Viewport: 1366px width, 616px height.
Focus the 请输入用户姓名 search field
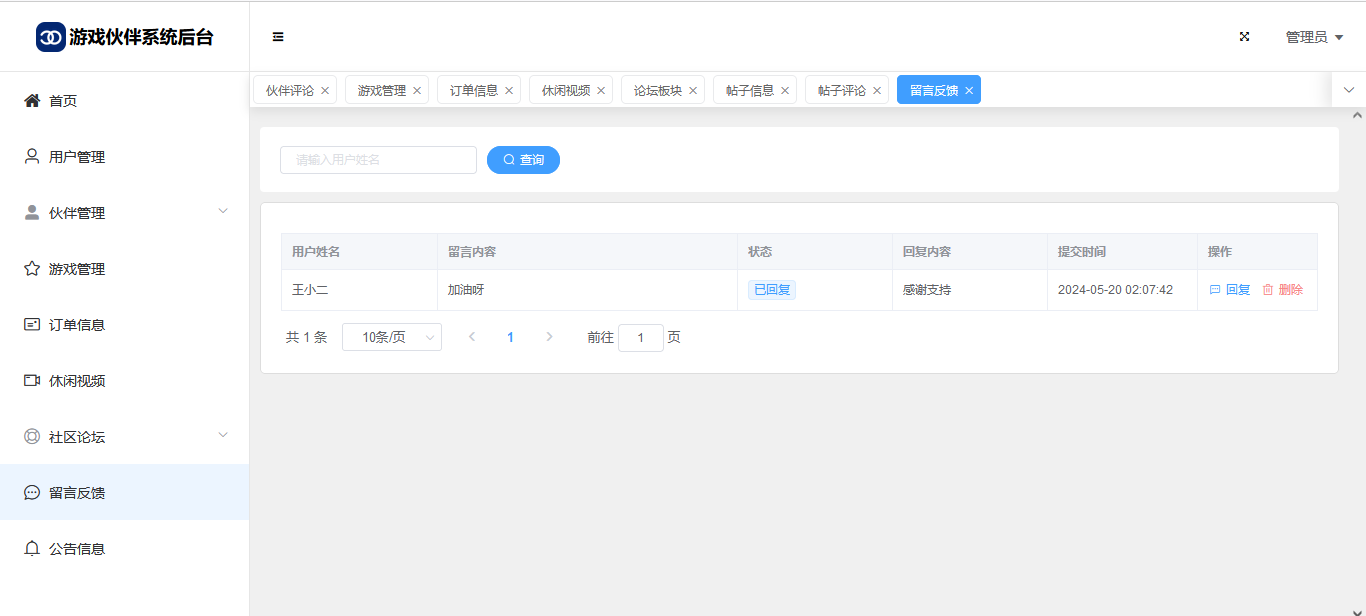[378, 160]
